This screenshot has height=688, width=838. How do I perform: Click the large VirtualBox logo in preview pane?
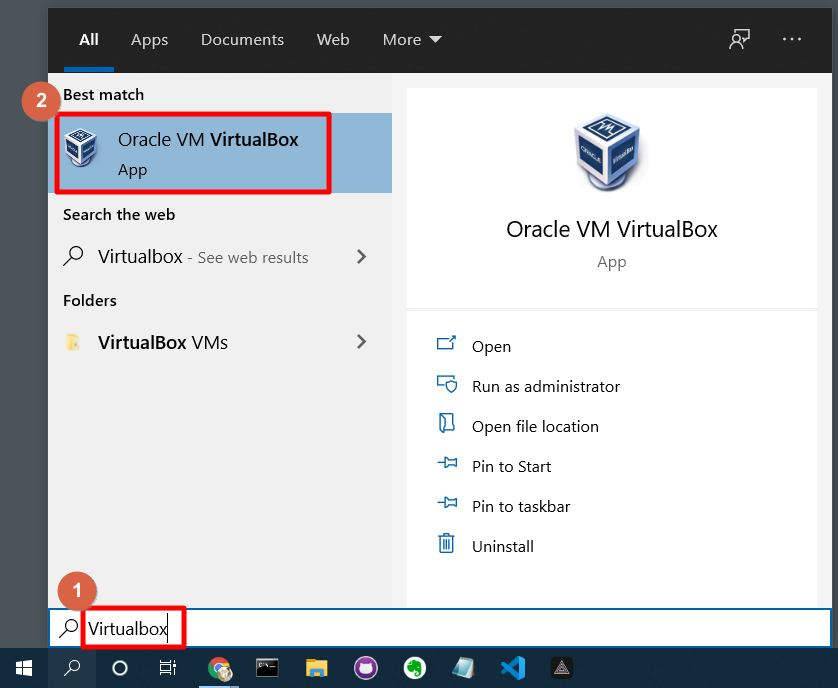tap(607, 152)
